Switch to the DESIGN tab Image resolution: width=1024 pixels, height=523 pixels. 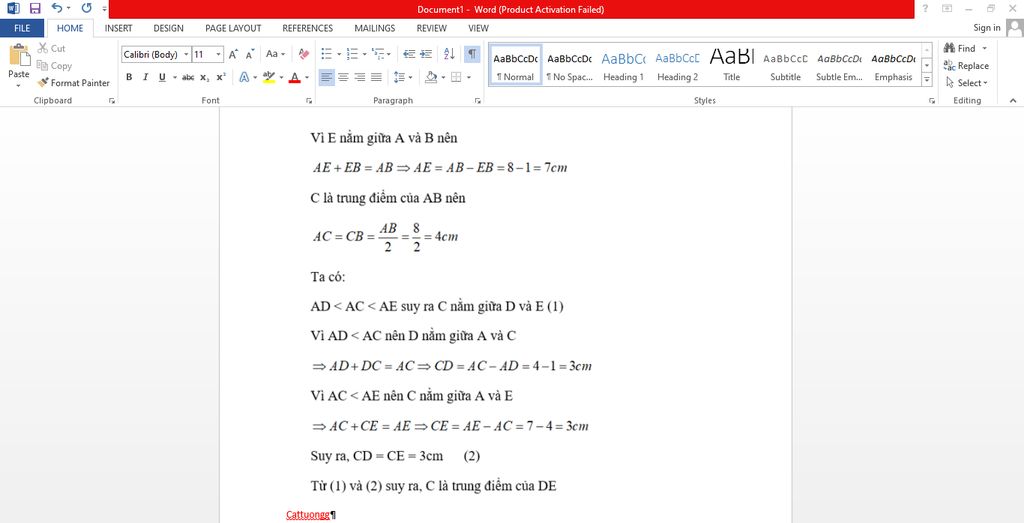(168, 28)
